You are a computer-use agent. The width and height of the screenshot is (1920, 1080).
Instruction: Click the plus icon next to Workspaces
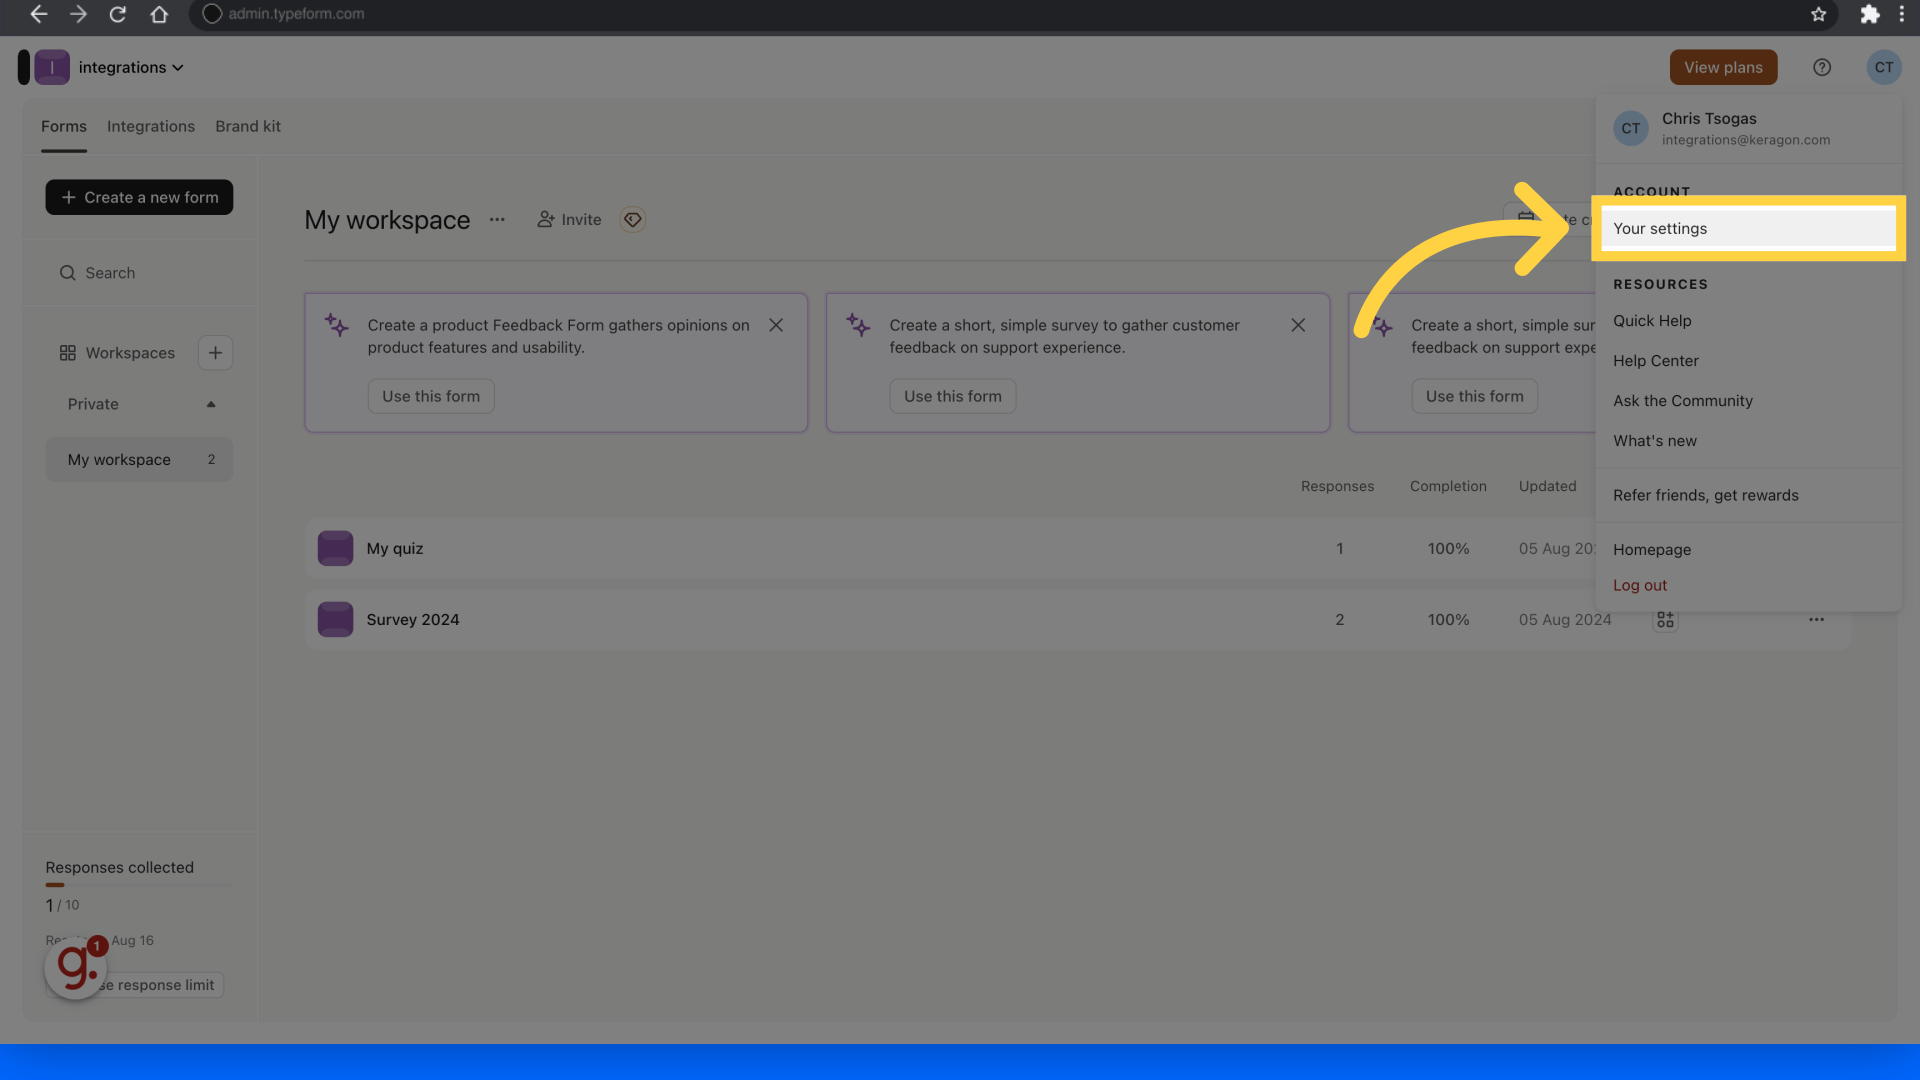coord(215,353)
